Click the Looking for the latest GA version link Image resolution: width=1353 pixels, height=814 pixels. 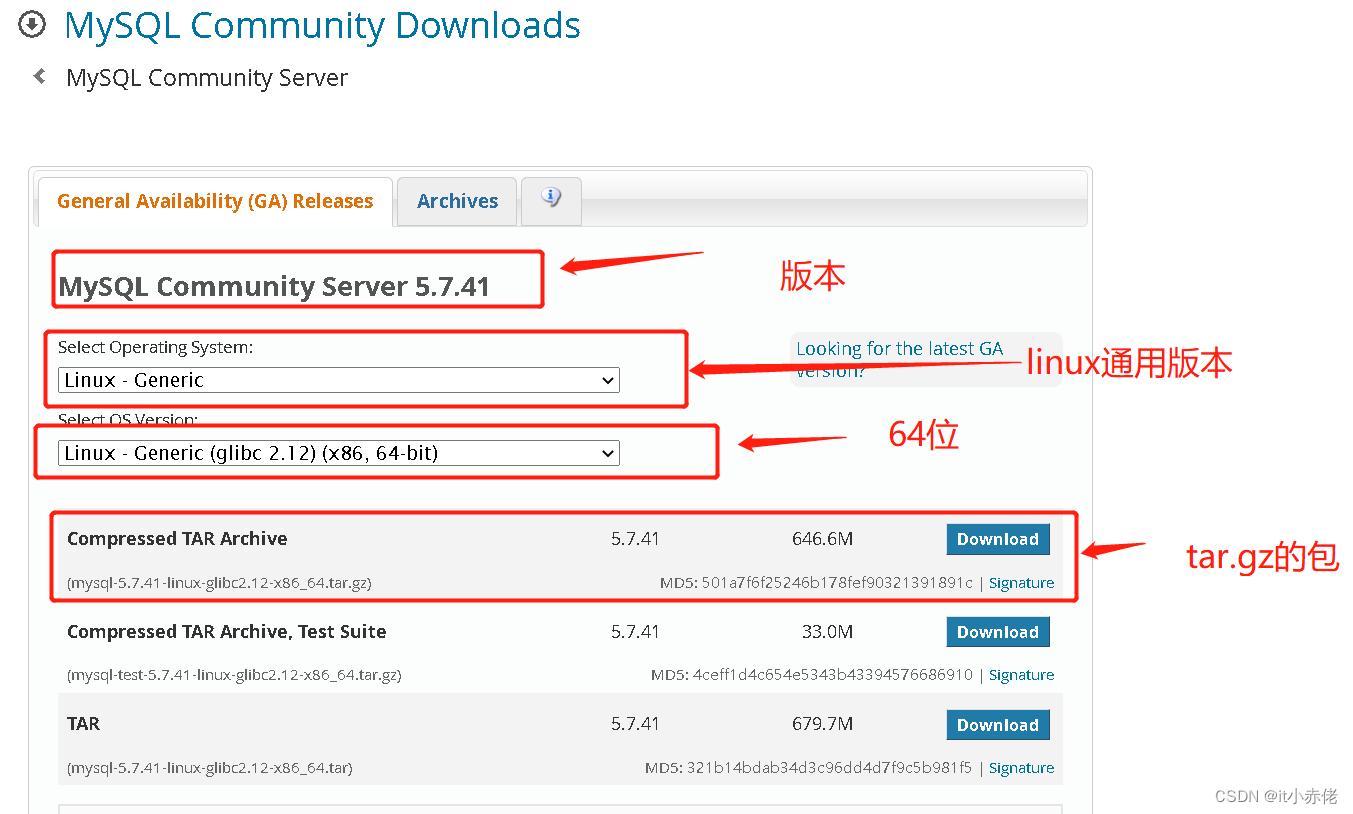pyautogui.click(x=899, y=348)
